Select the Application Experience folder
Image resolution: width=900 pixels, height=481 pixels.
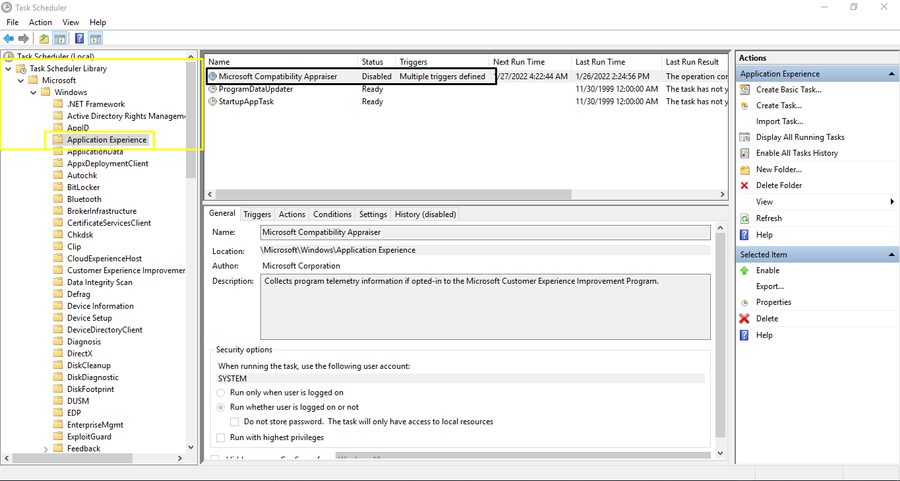point(107,140)
